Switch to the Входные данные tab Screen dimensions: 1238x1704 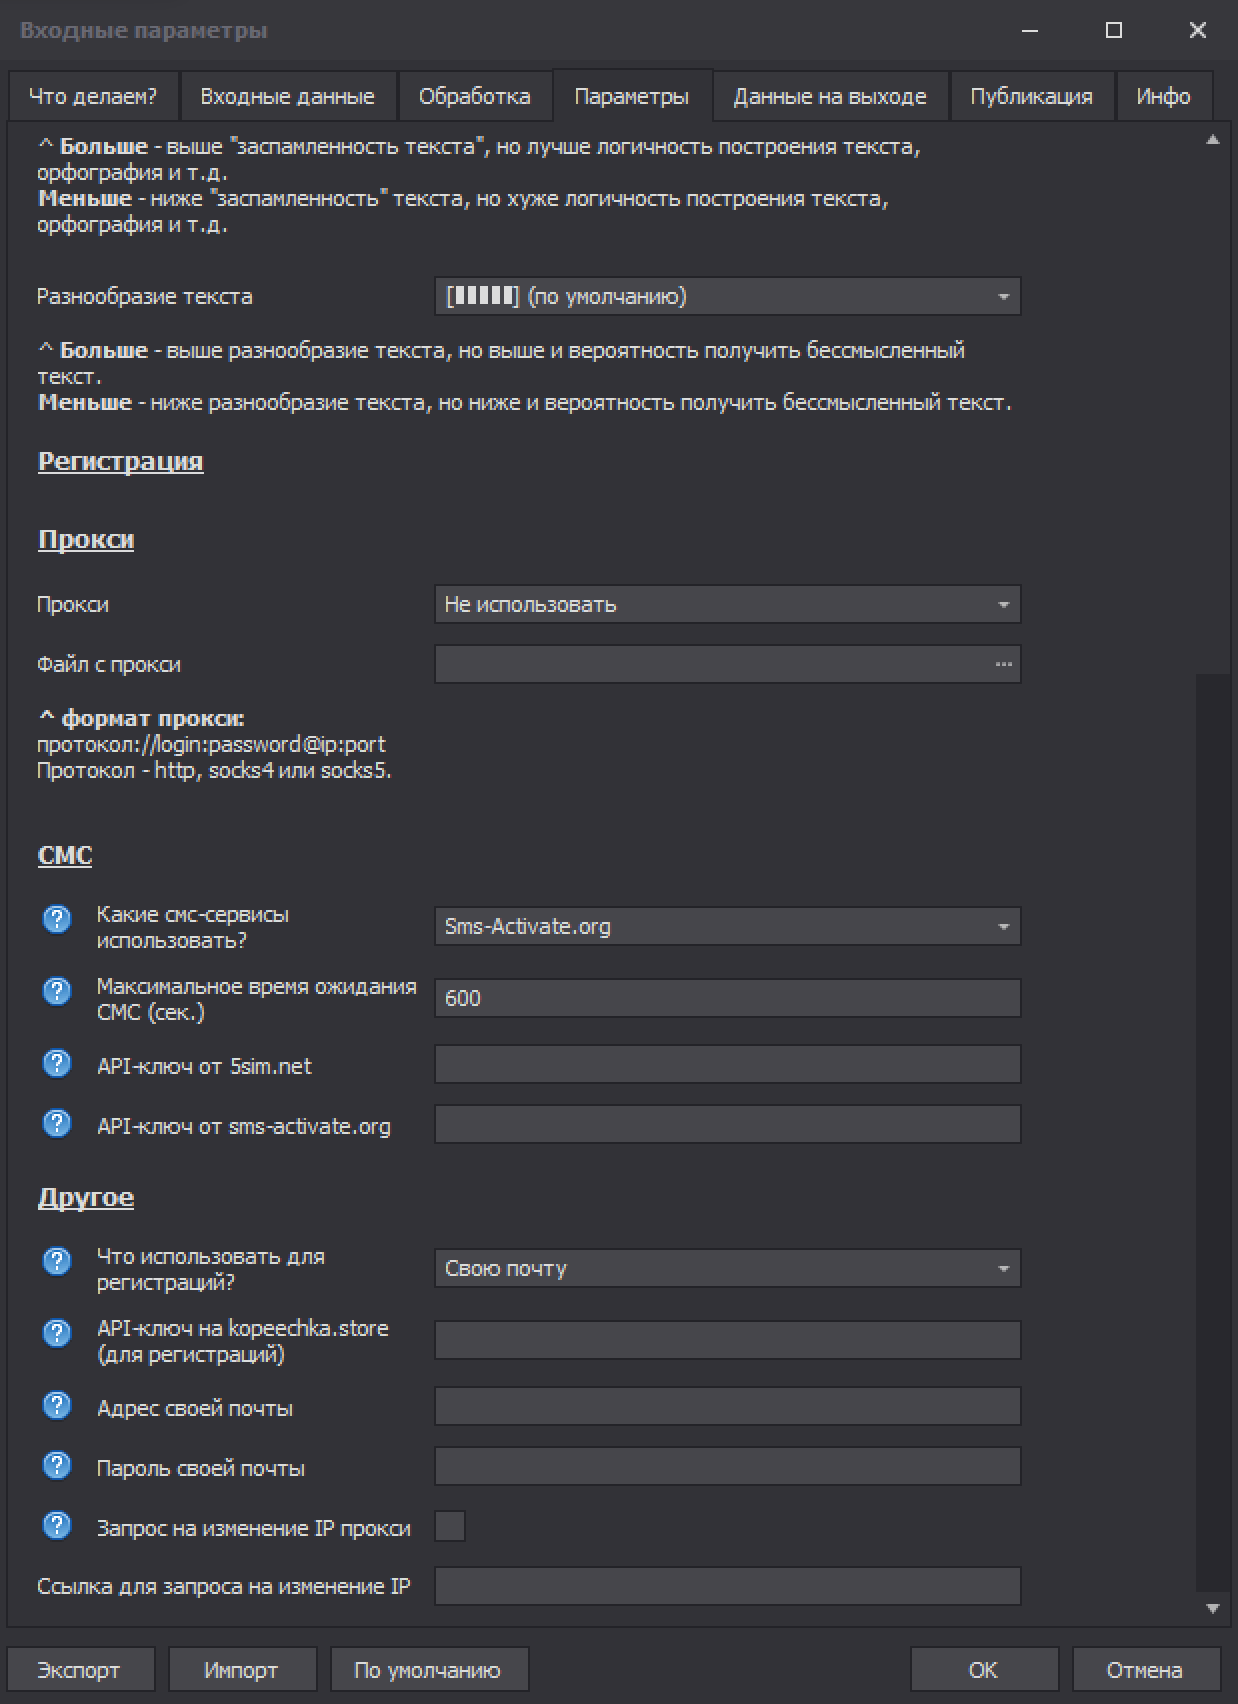tap(287, 97)
